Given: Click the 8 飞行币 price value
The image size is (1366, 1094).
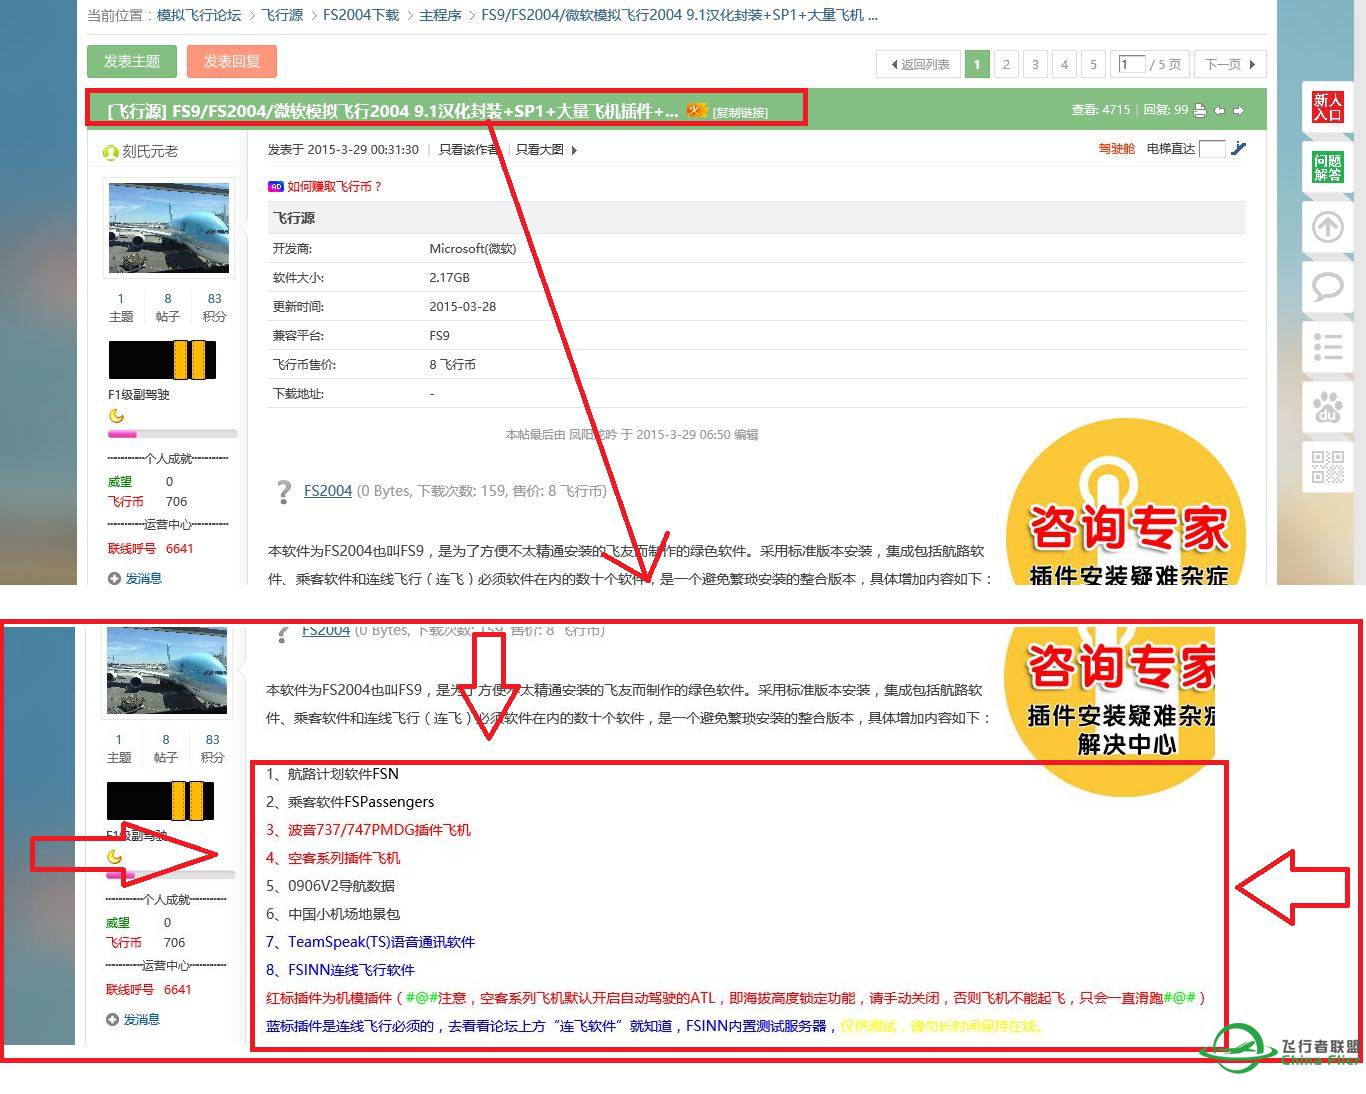Looking at the screenshot, I should click(x=452, y=365).
